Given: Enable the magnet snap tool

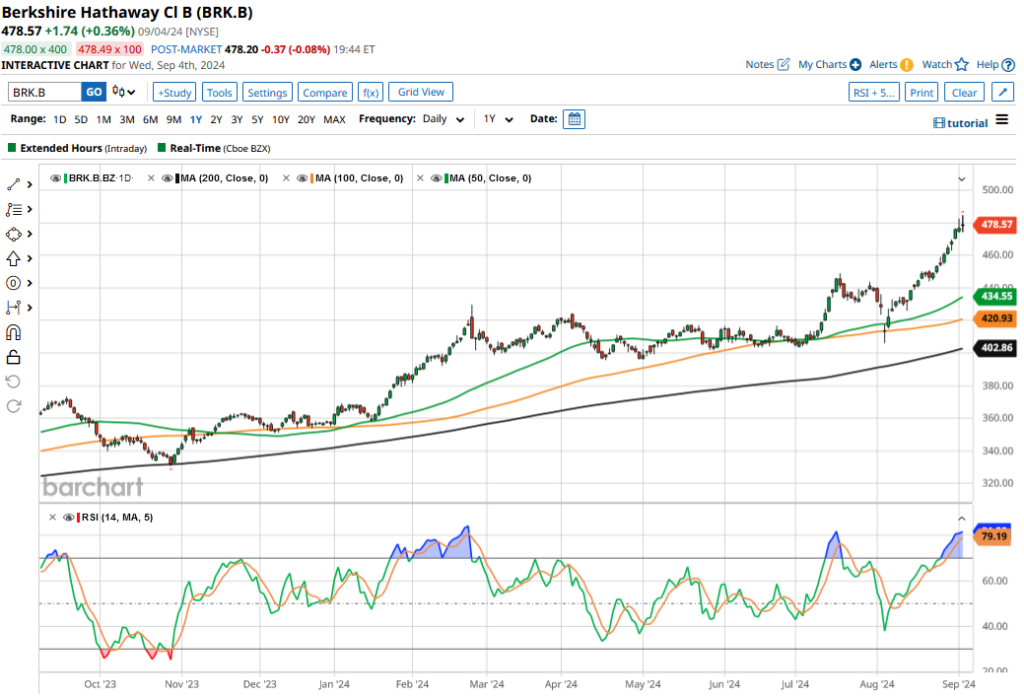Looking at the screenshot, I should 14,333.
